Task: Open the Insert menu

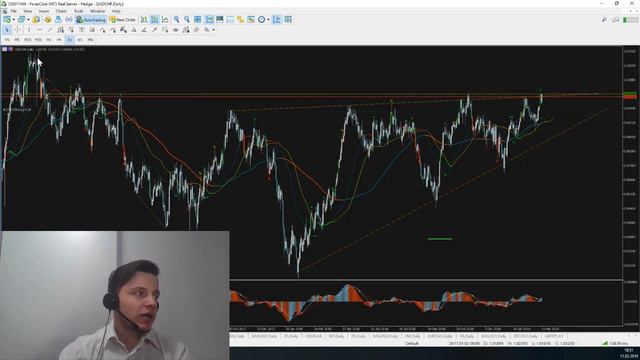Action: (44, 11)
